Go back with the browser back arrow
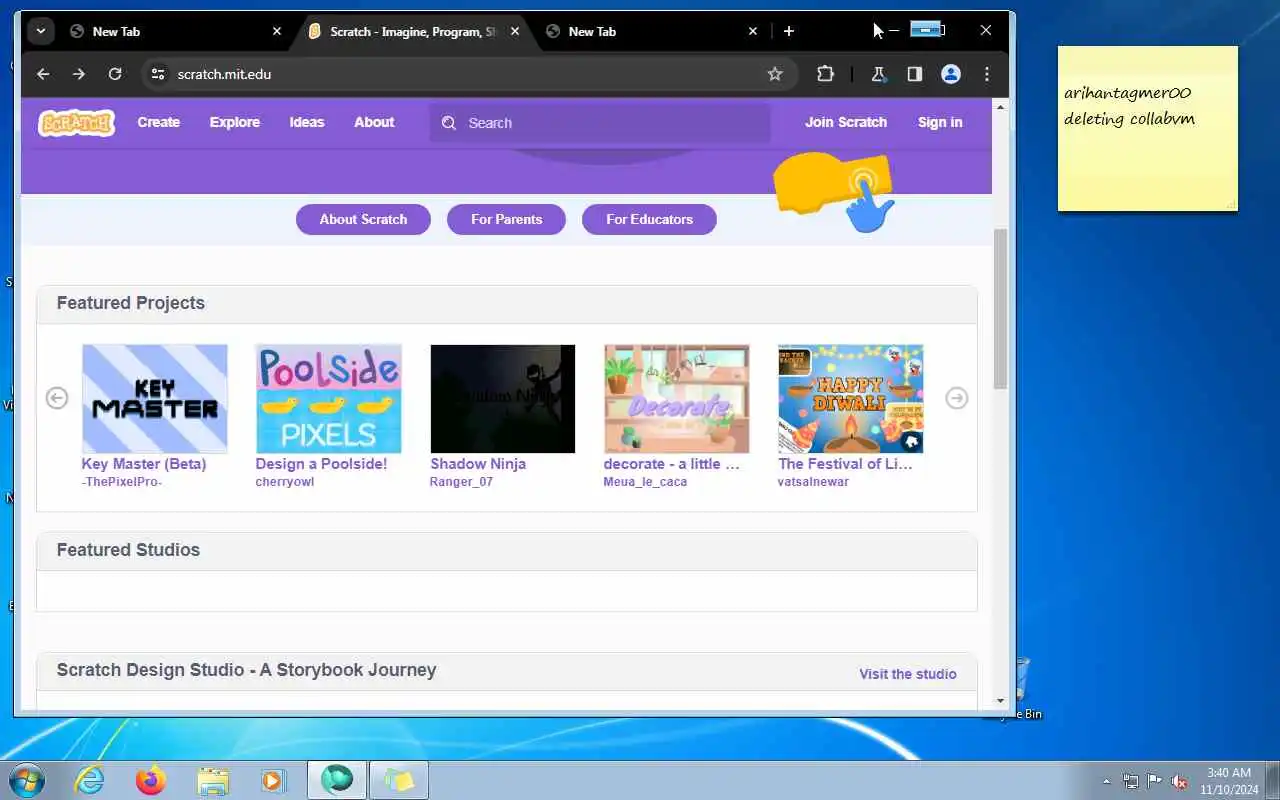Screen dimensions: 1280x800 tap(43, 74)
